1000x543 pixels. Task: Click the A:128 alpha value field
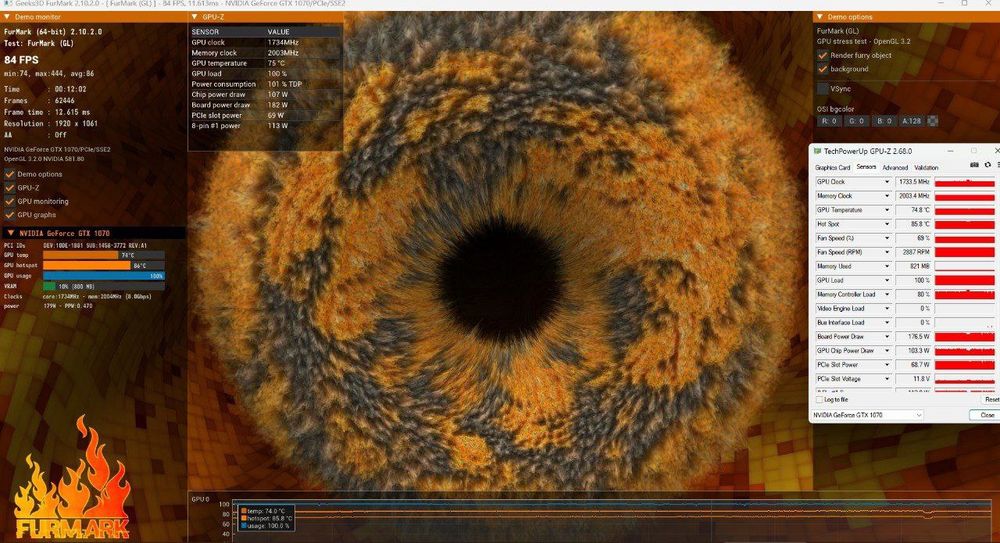912,121
